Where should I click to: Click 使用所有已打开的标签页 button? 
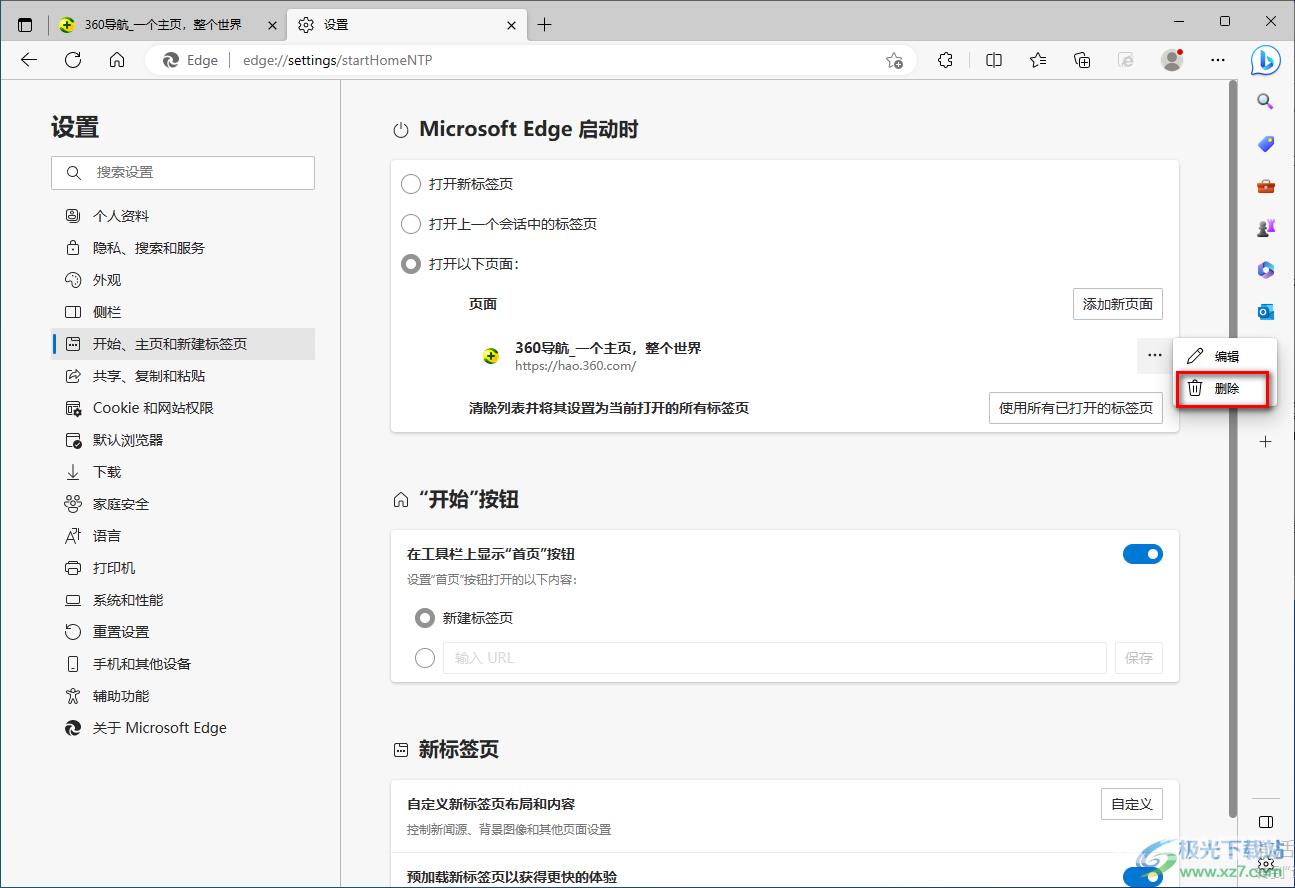click(1076, 408)
